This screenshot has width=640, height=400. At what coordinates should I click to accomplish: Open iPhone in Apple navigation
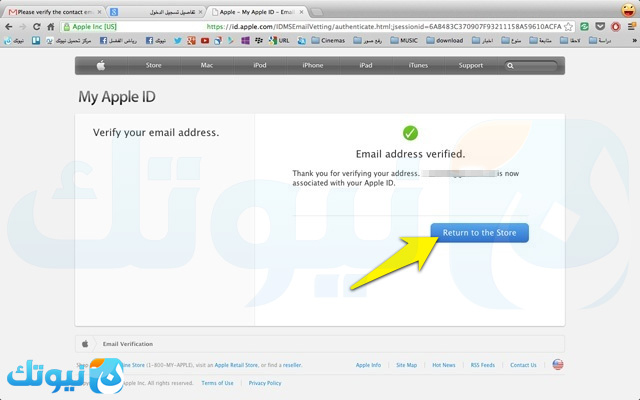click(313, 65)
